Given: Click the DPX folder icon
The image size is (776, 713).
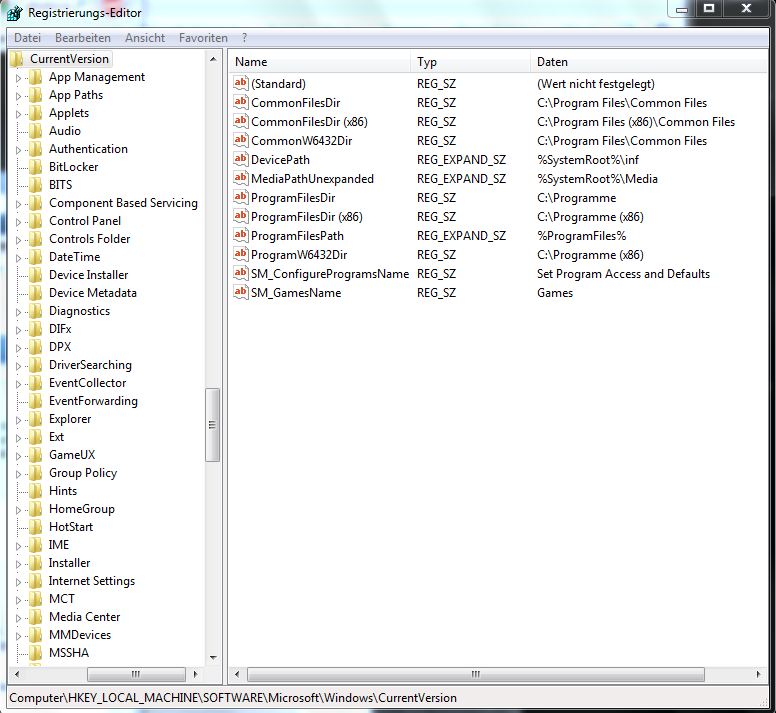Looking at the screenshot, I should pyautogui.click(x=36, y=347).
